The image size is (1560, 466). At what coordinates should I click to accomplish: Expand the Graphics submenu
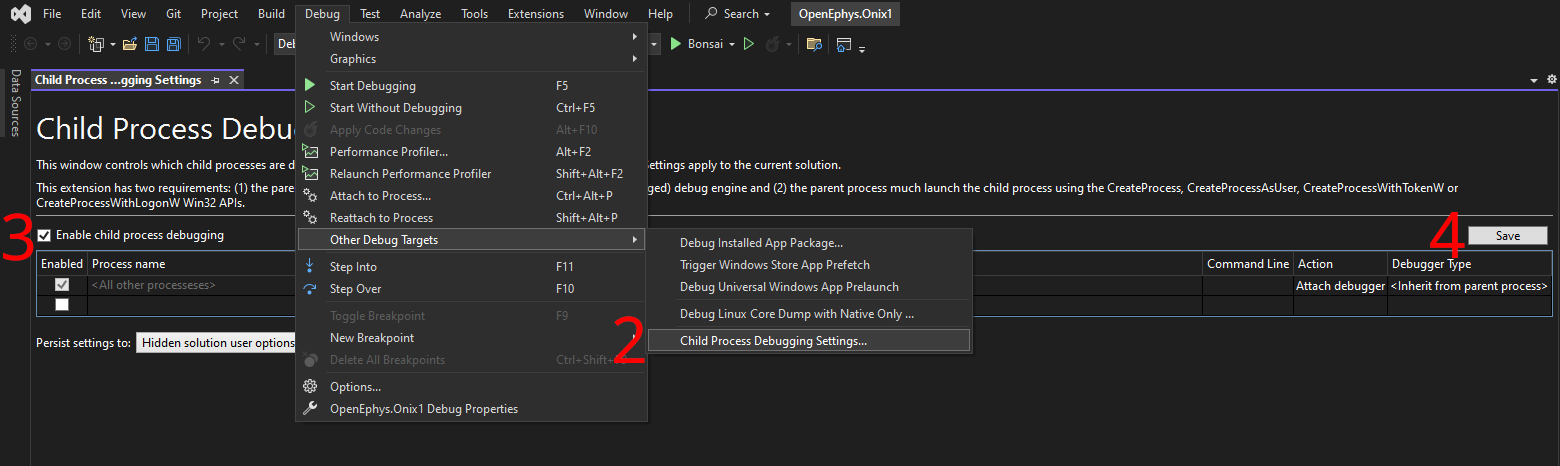[472, 59]
